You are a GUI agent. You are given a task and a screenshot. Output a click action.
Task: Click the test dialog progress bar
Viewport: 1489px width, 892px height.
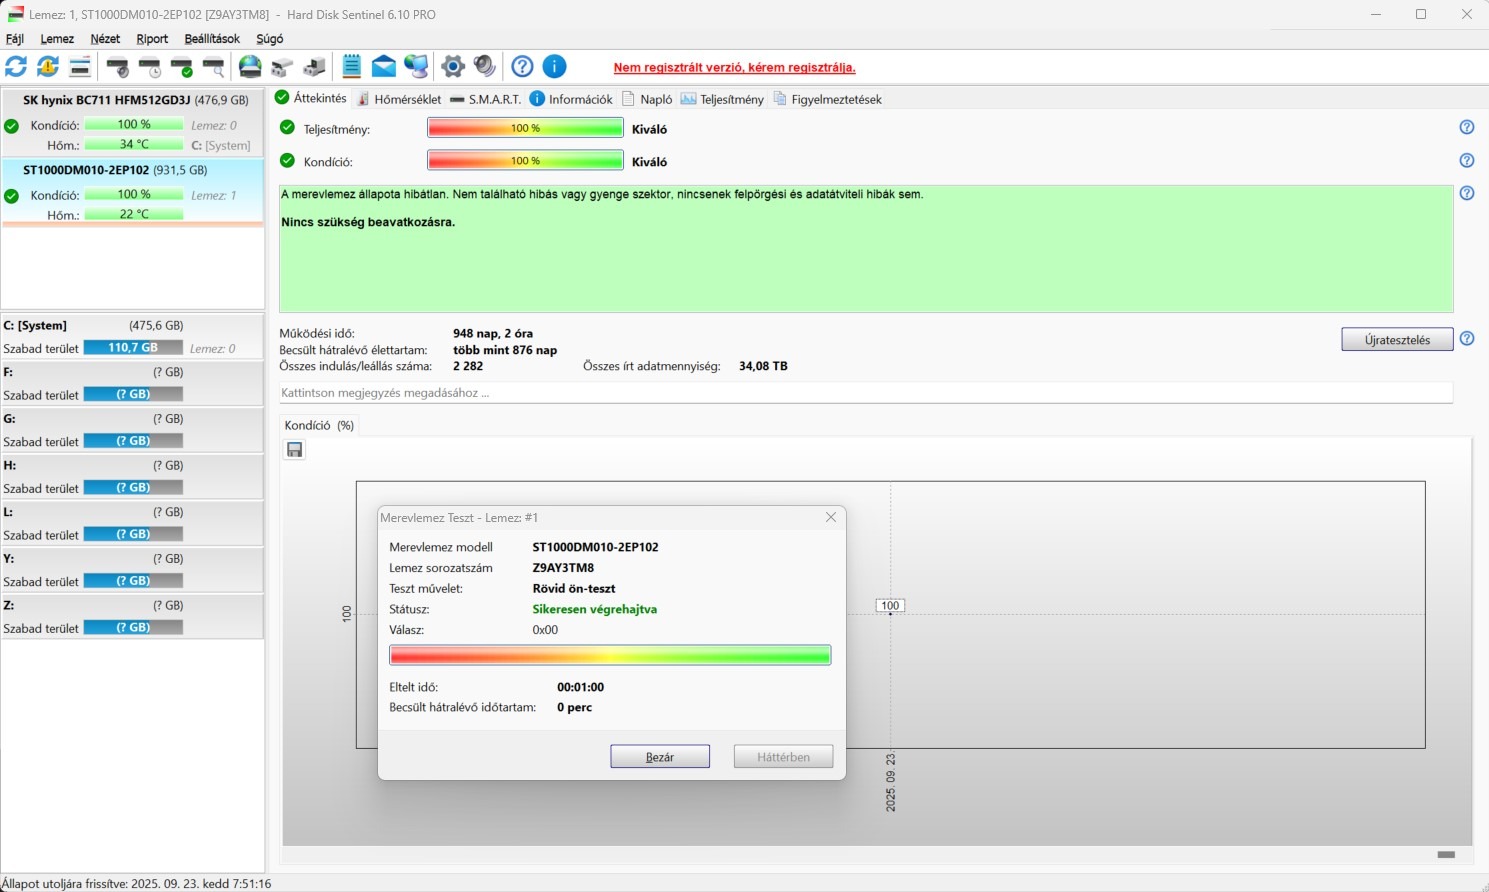(610, 655)
